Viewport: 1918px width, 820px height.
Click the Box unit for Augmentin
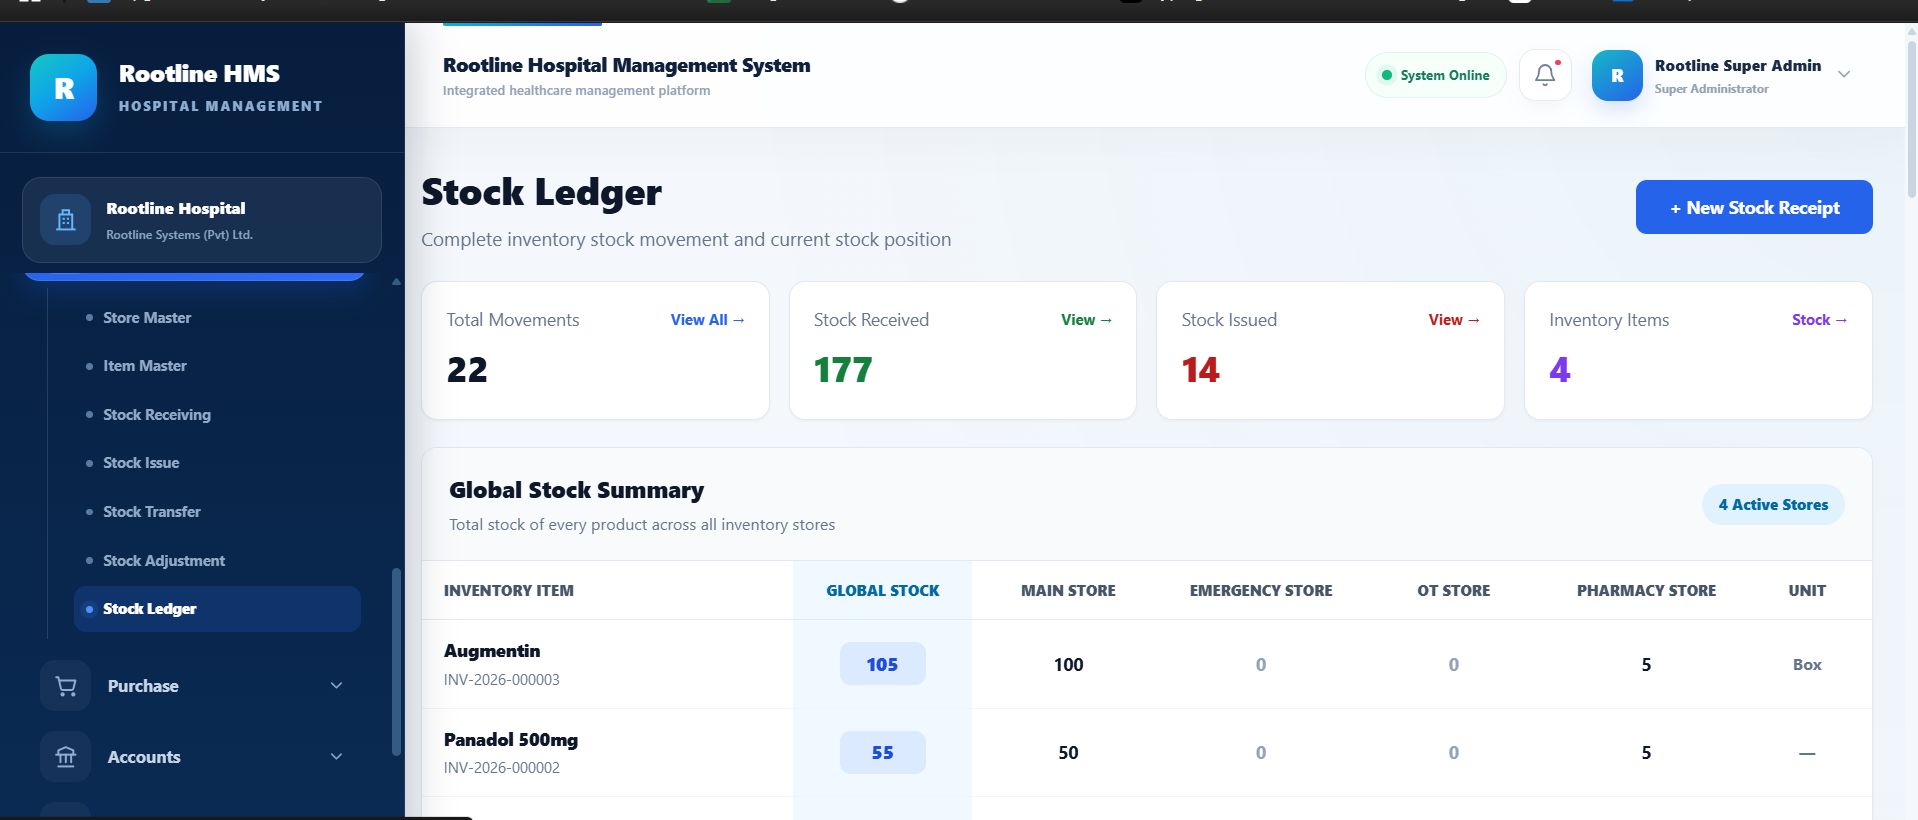tap(1807, 665)
